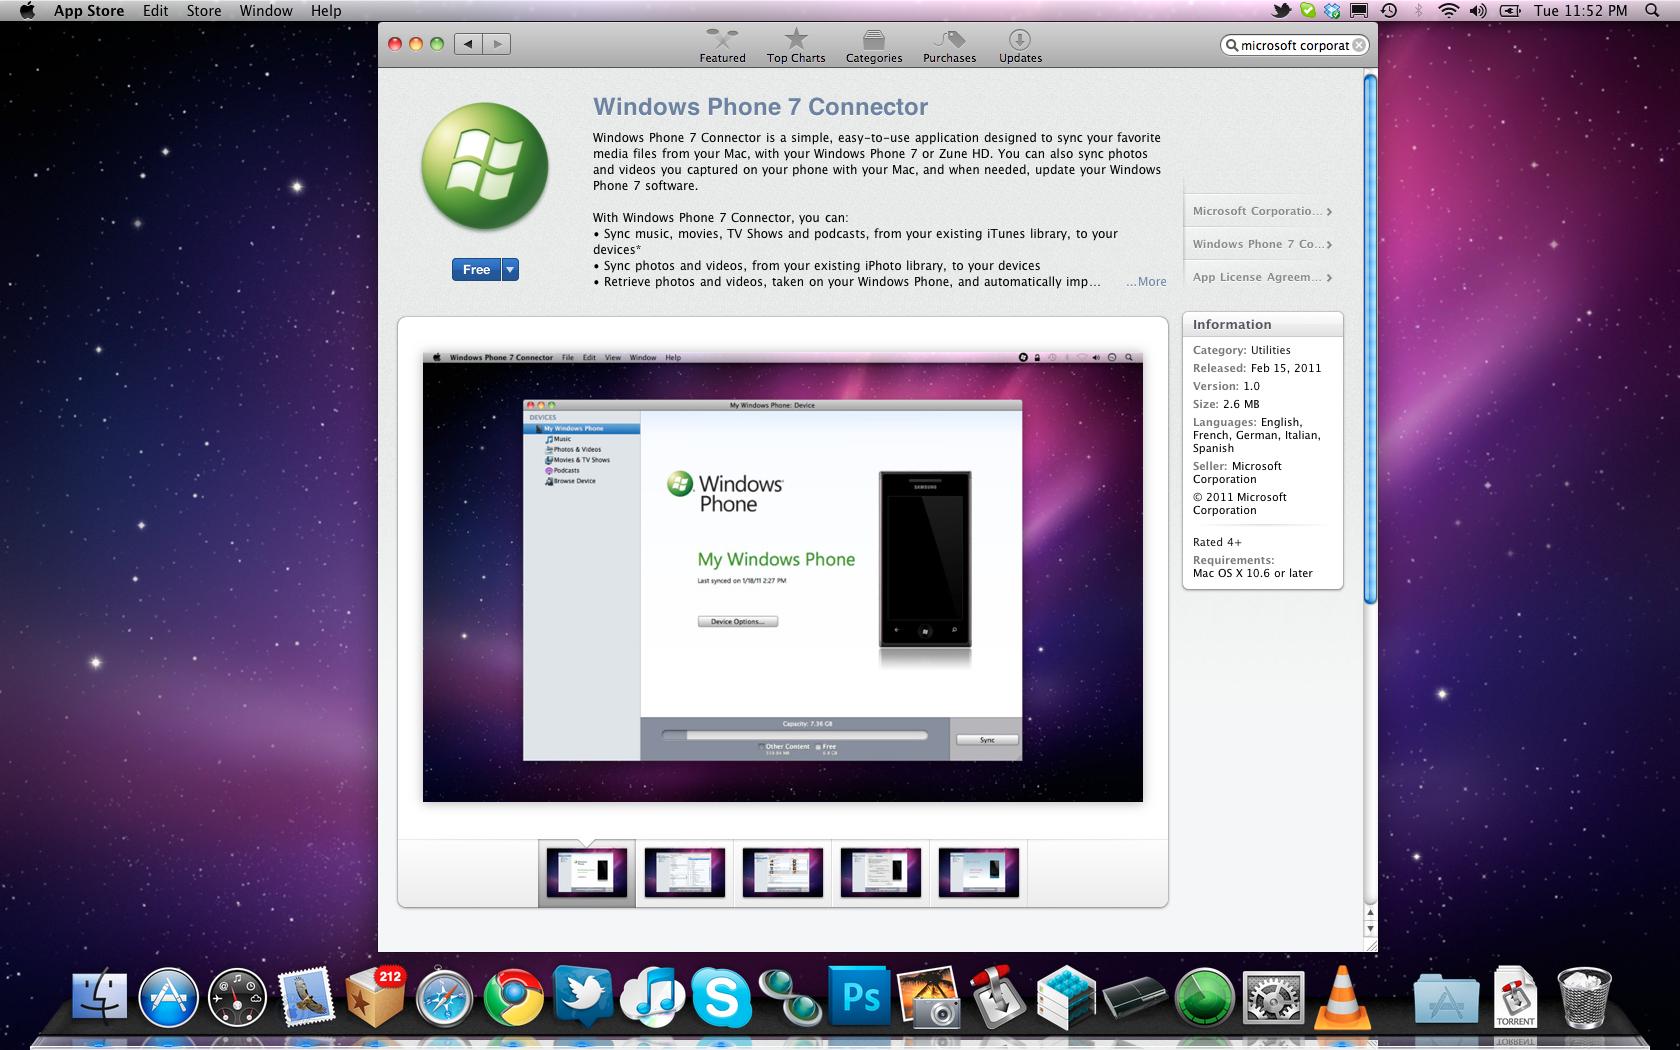1680x1050 pixels.
Task: Click the large app screenshot preview
Action: pyautogui.click(x=783, y=576)
